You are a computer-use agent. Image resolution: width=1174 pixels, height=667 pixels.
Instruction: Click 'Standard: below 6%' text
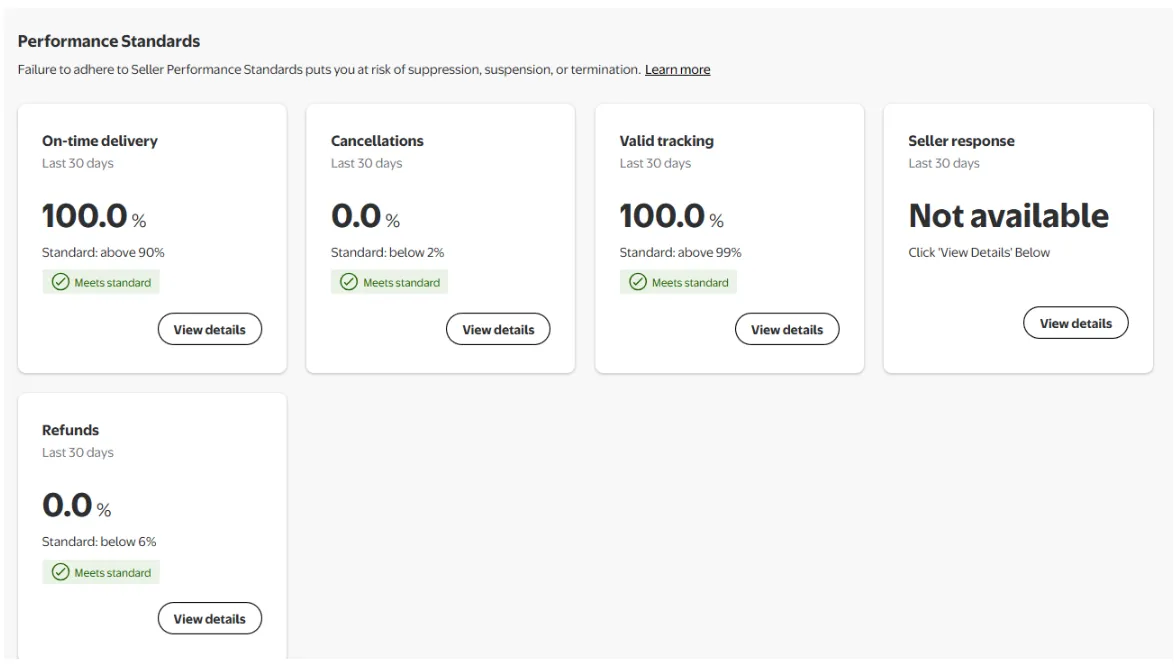99,541
